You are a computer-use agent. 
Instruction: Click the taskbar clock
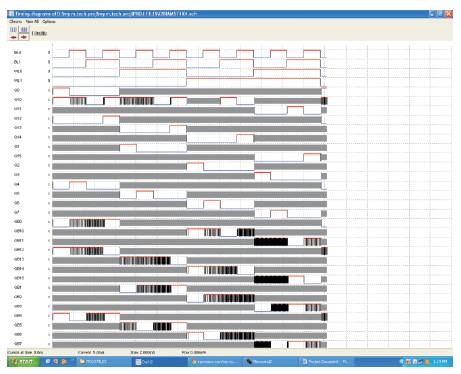(440, 362)
